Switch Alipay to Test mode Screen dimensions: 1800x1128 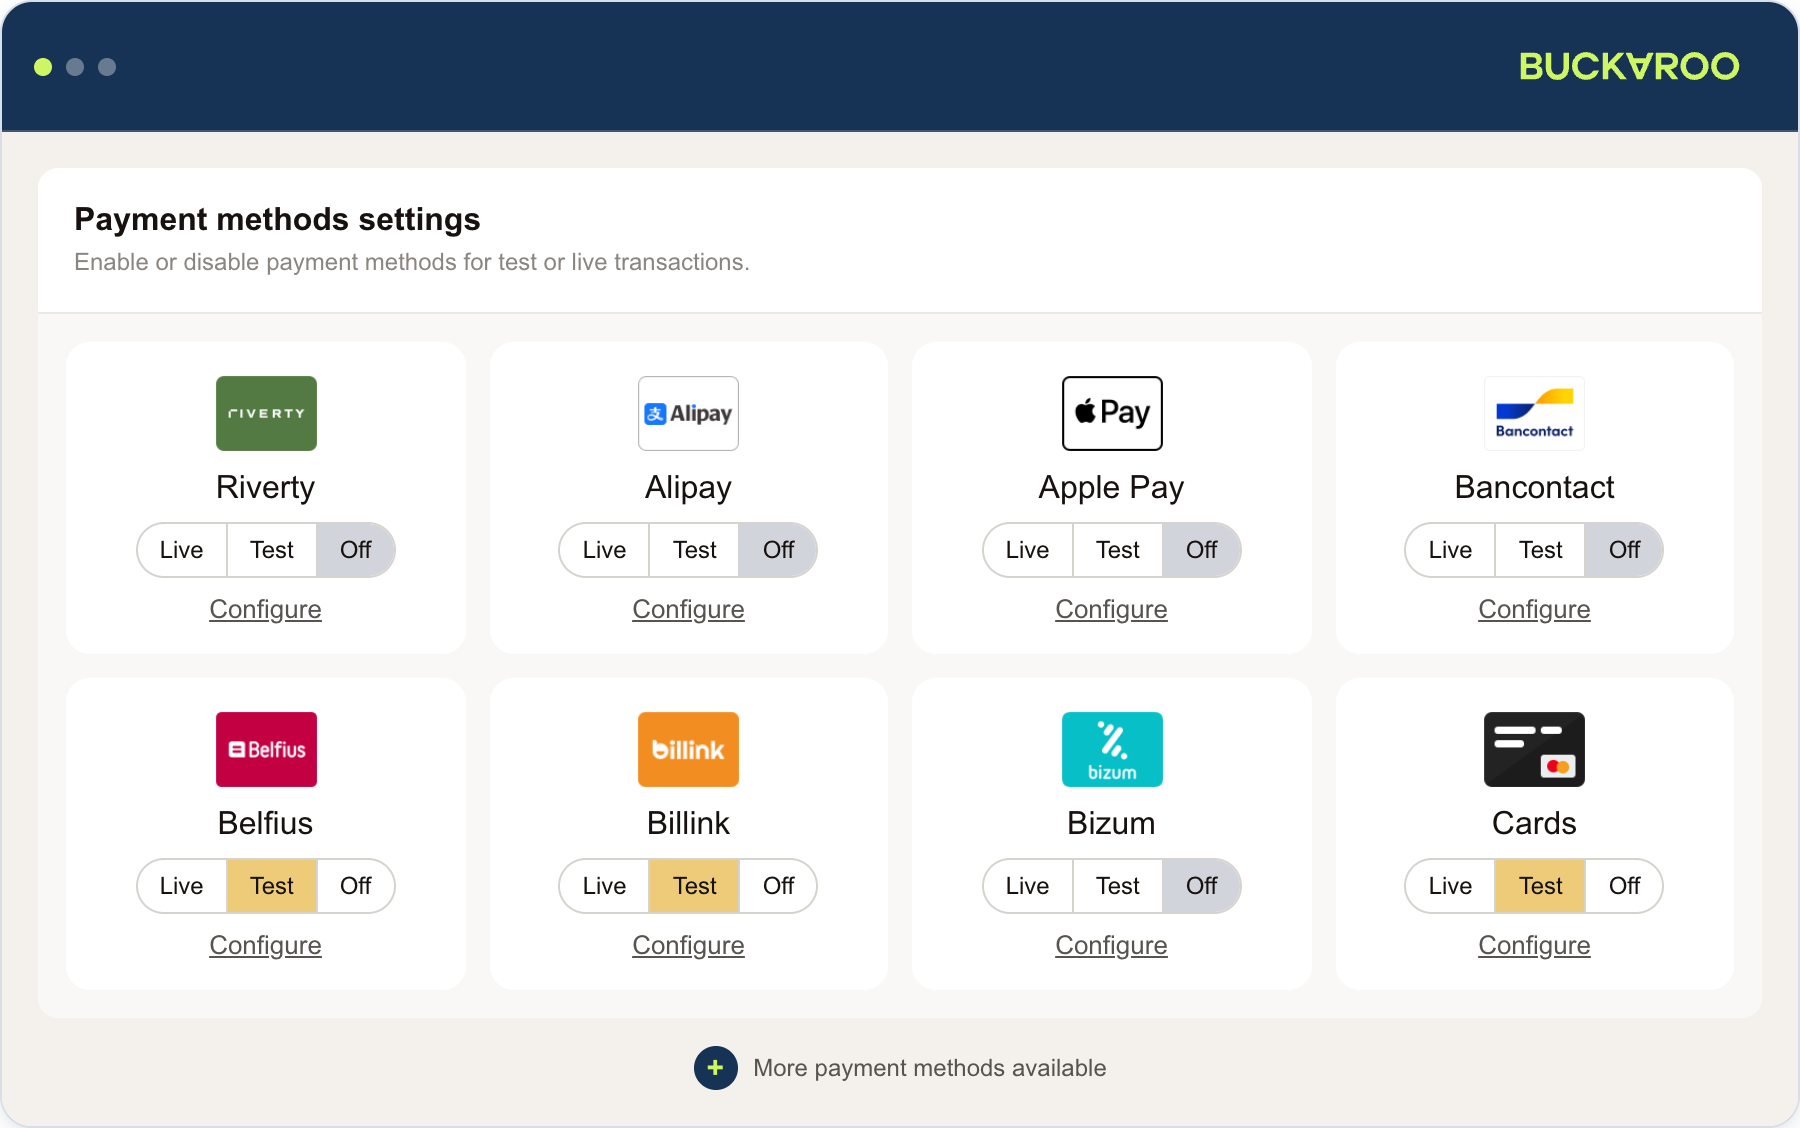(694, 550)
